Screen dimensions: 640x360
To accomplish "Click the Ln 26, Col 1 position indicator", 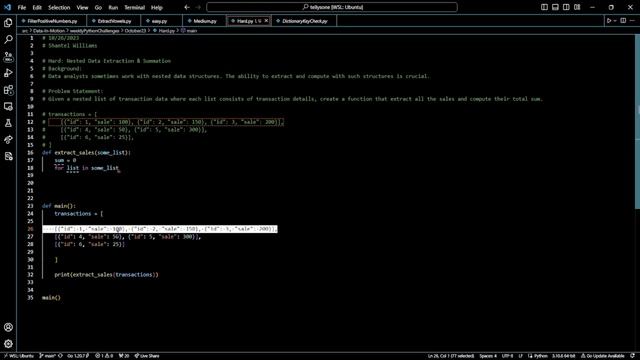I will (451, 356).
